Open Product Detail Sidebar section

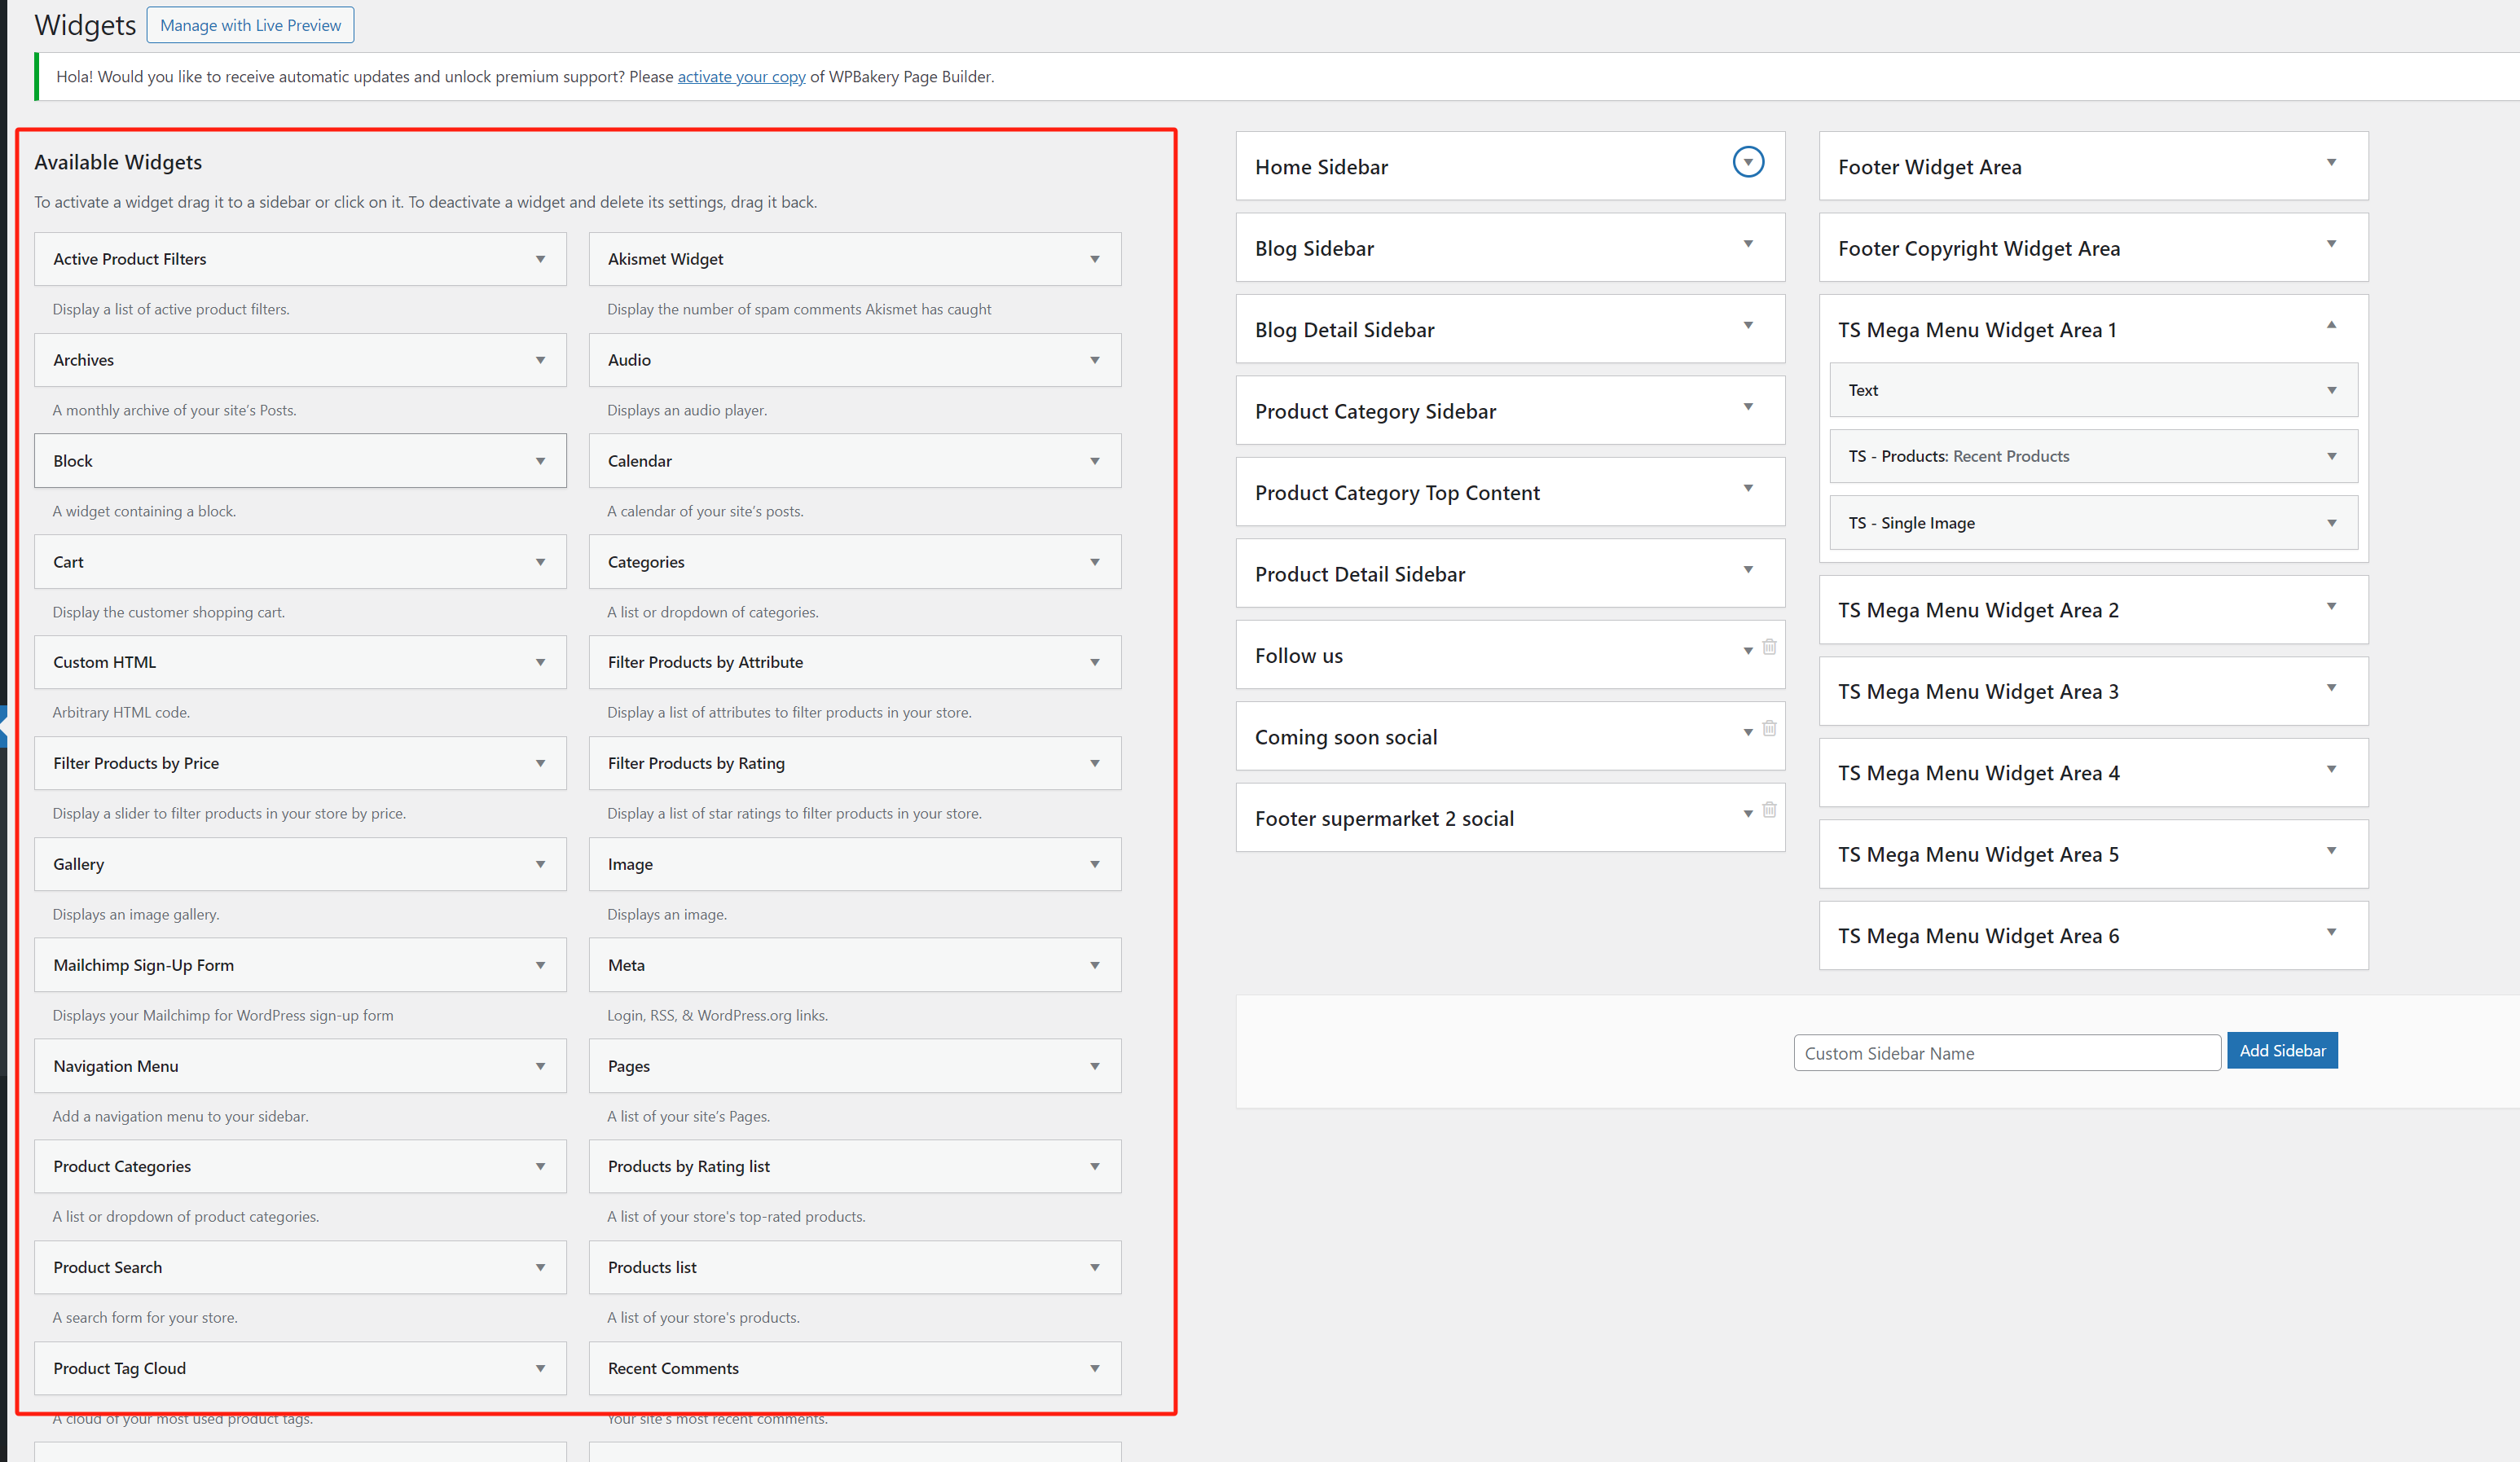coord(1748,570)
